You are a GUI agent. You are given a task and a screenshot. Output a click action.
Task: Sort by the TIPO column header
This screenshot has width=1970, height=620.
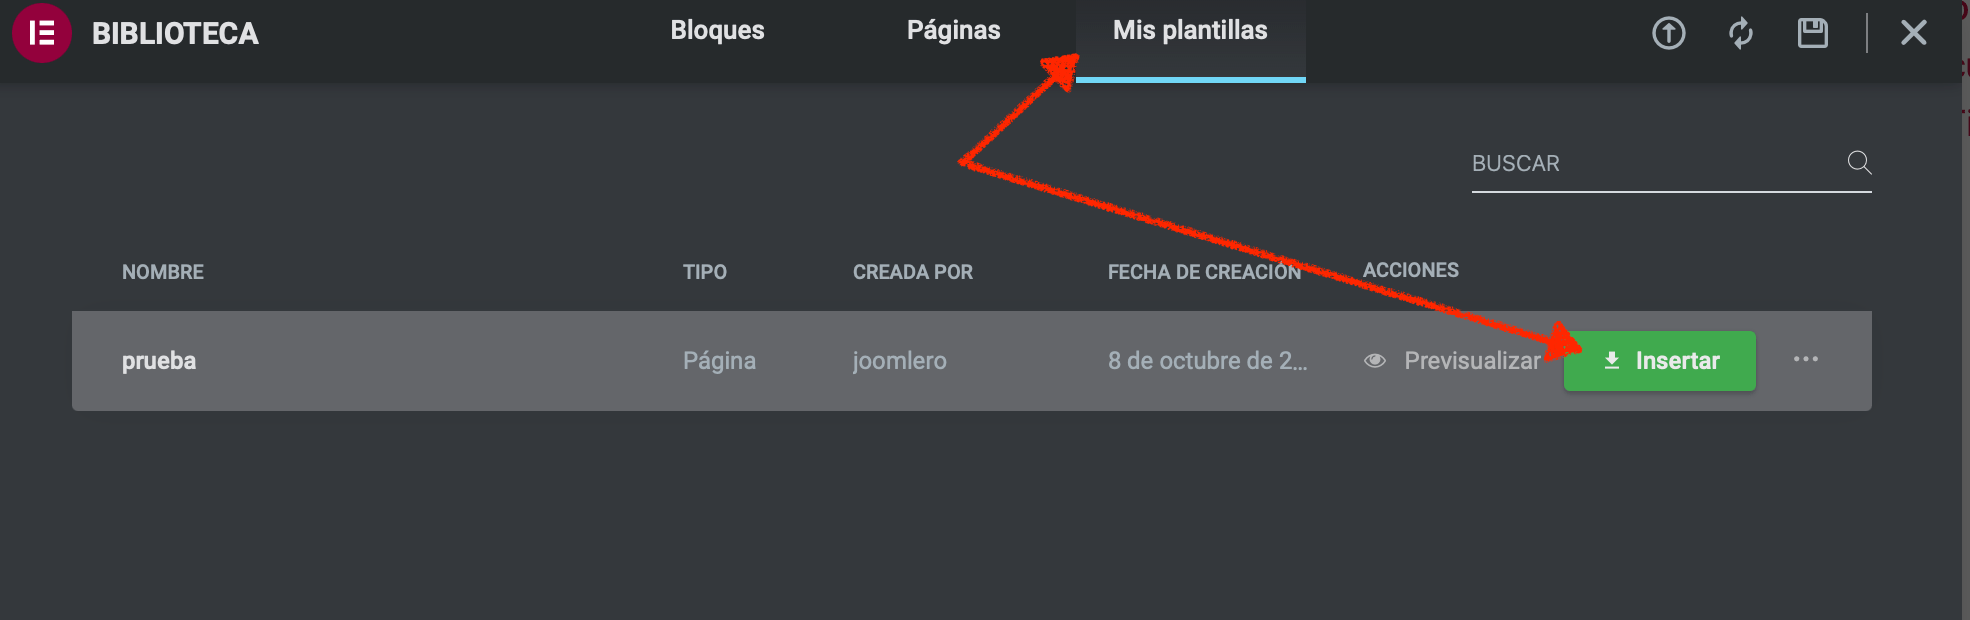tap(705, 272)
